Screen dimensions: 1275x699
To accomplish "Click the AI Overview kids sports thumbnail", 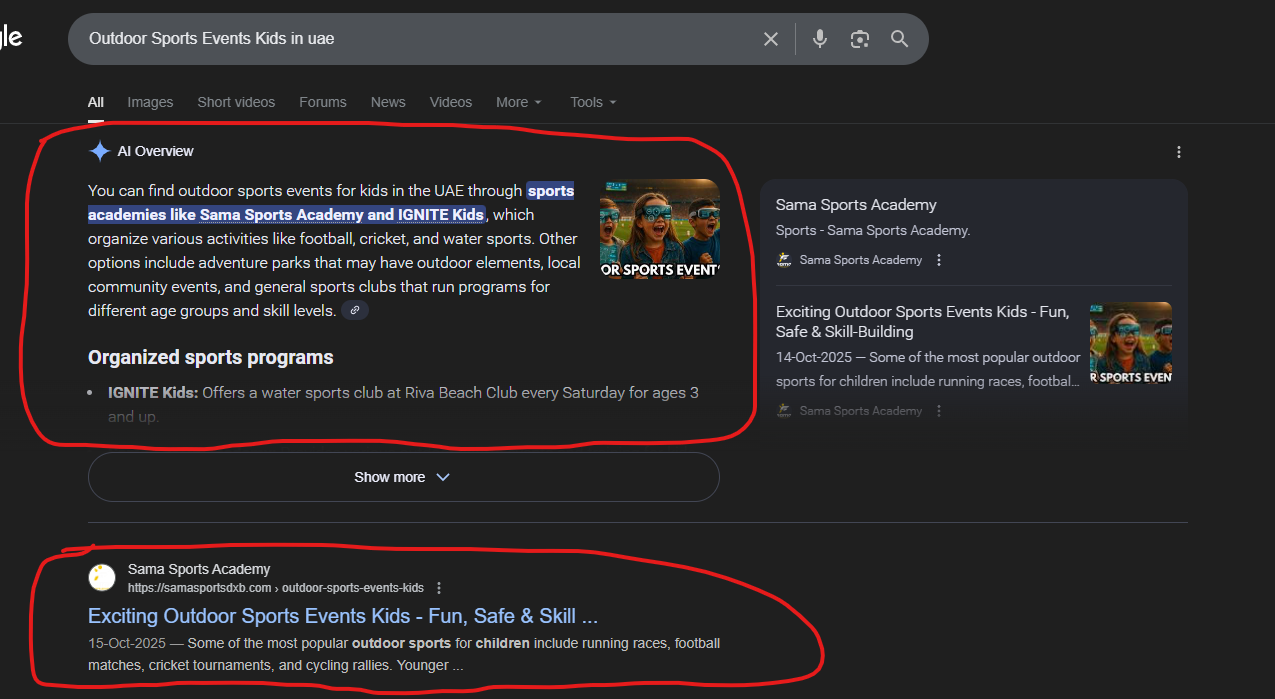I will pyautogui.click(x=659, y=229).
